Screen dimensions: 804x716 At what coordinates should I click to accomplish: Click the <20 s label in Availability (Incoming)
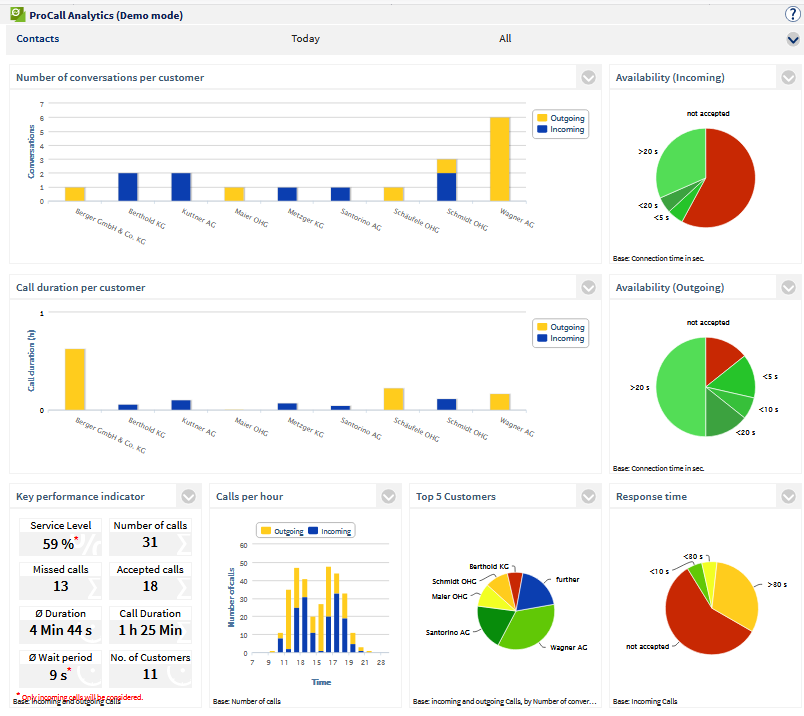tap(648, 205)
